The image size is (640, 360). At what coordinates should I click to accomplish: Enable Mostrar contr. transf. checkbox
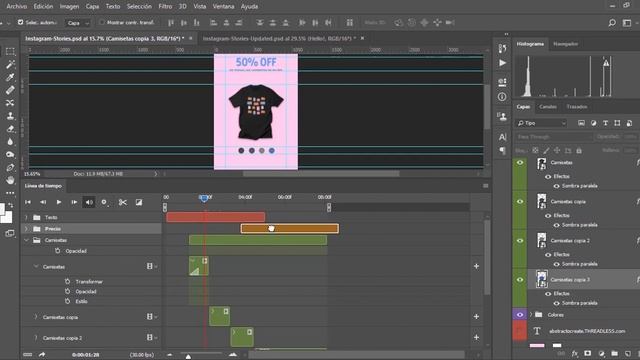point(102,22)
